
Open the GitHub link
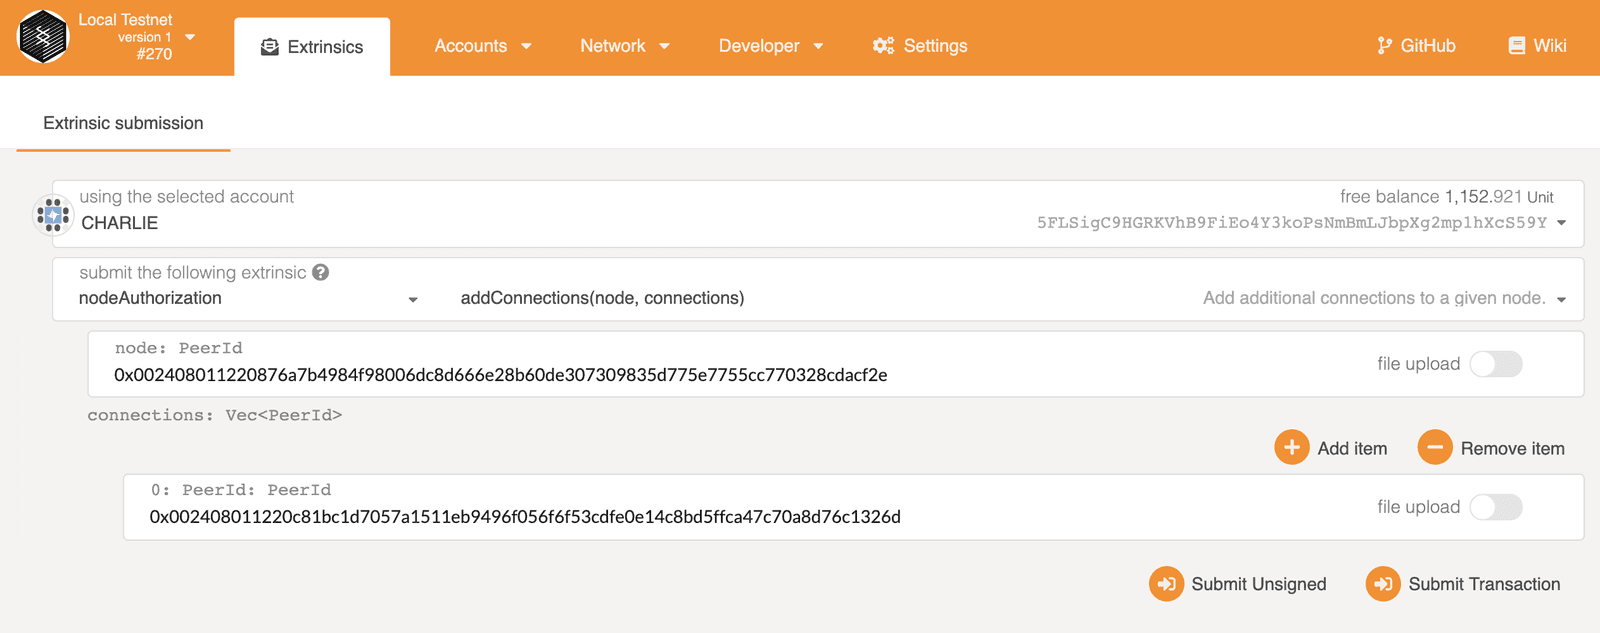click(x=1416, y=46)
